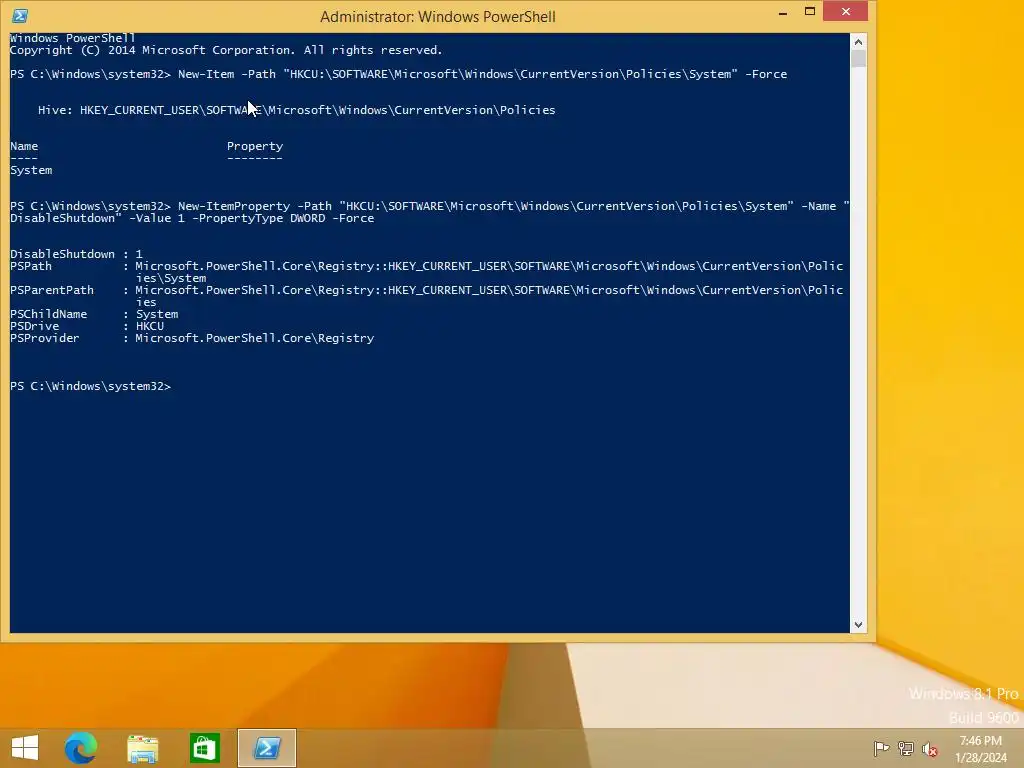Click the Administrator: Windows PowerShell title
Image resolution: width=1024 pixels, height=768 pixels.
pos(438,16)
